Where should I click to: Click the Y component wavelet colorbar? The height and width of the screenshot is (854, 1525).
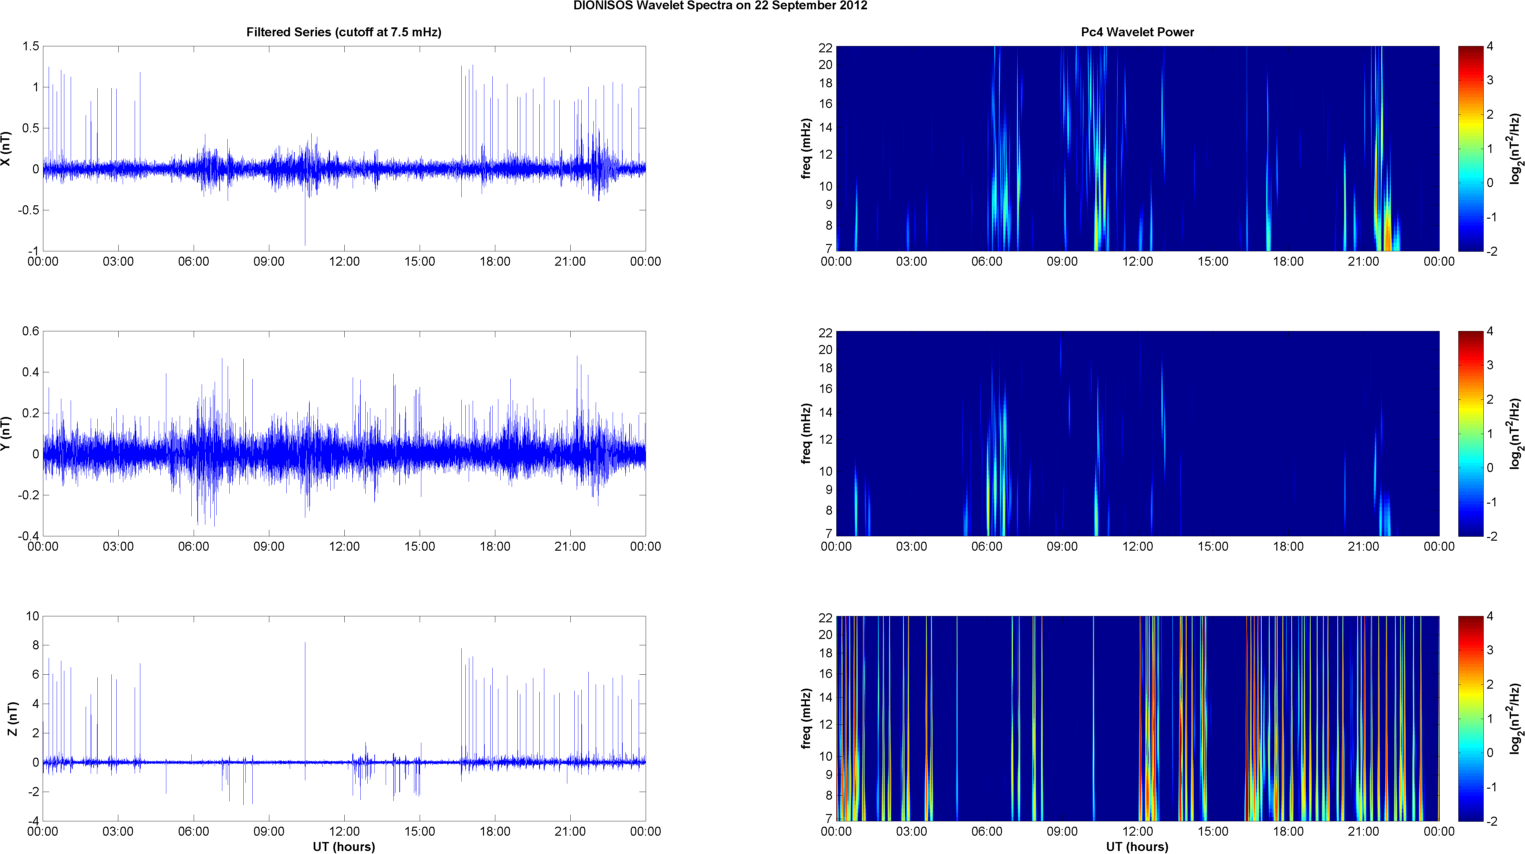[x=1470, y=433]
